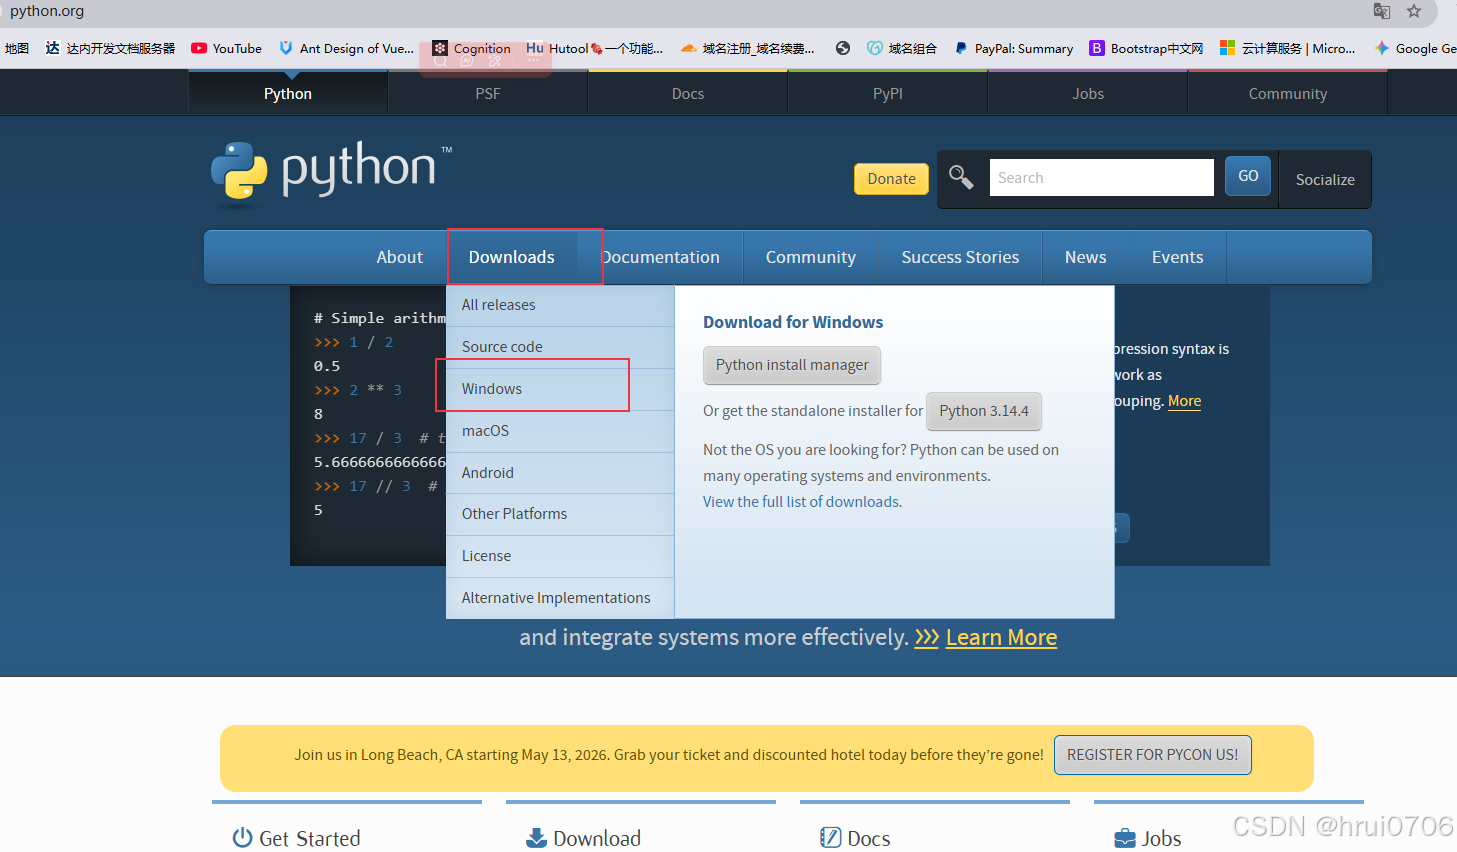Open the View the full list of downloads link
Screen dimensions: 1457x852
(x=801, y=502)
